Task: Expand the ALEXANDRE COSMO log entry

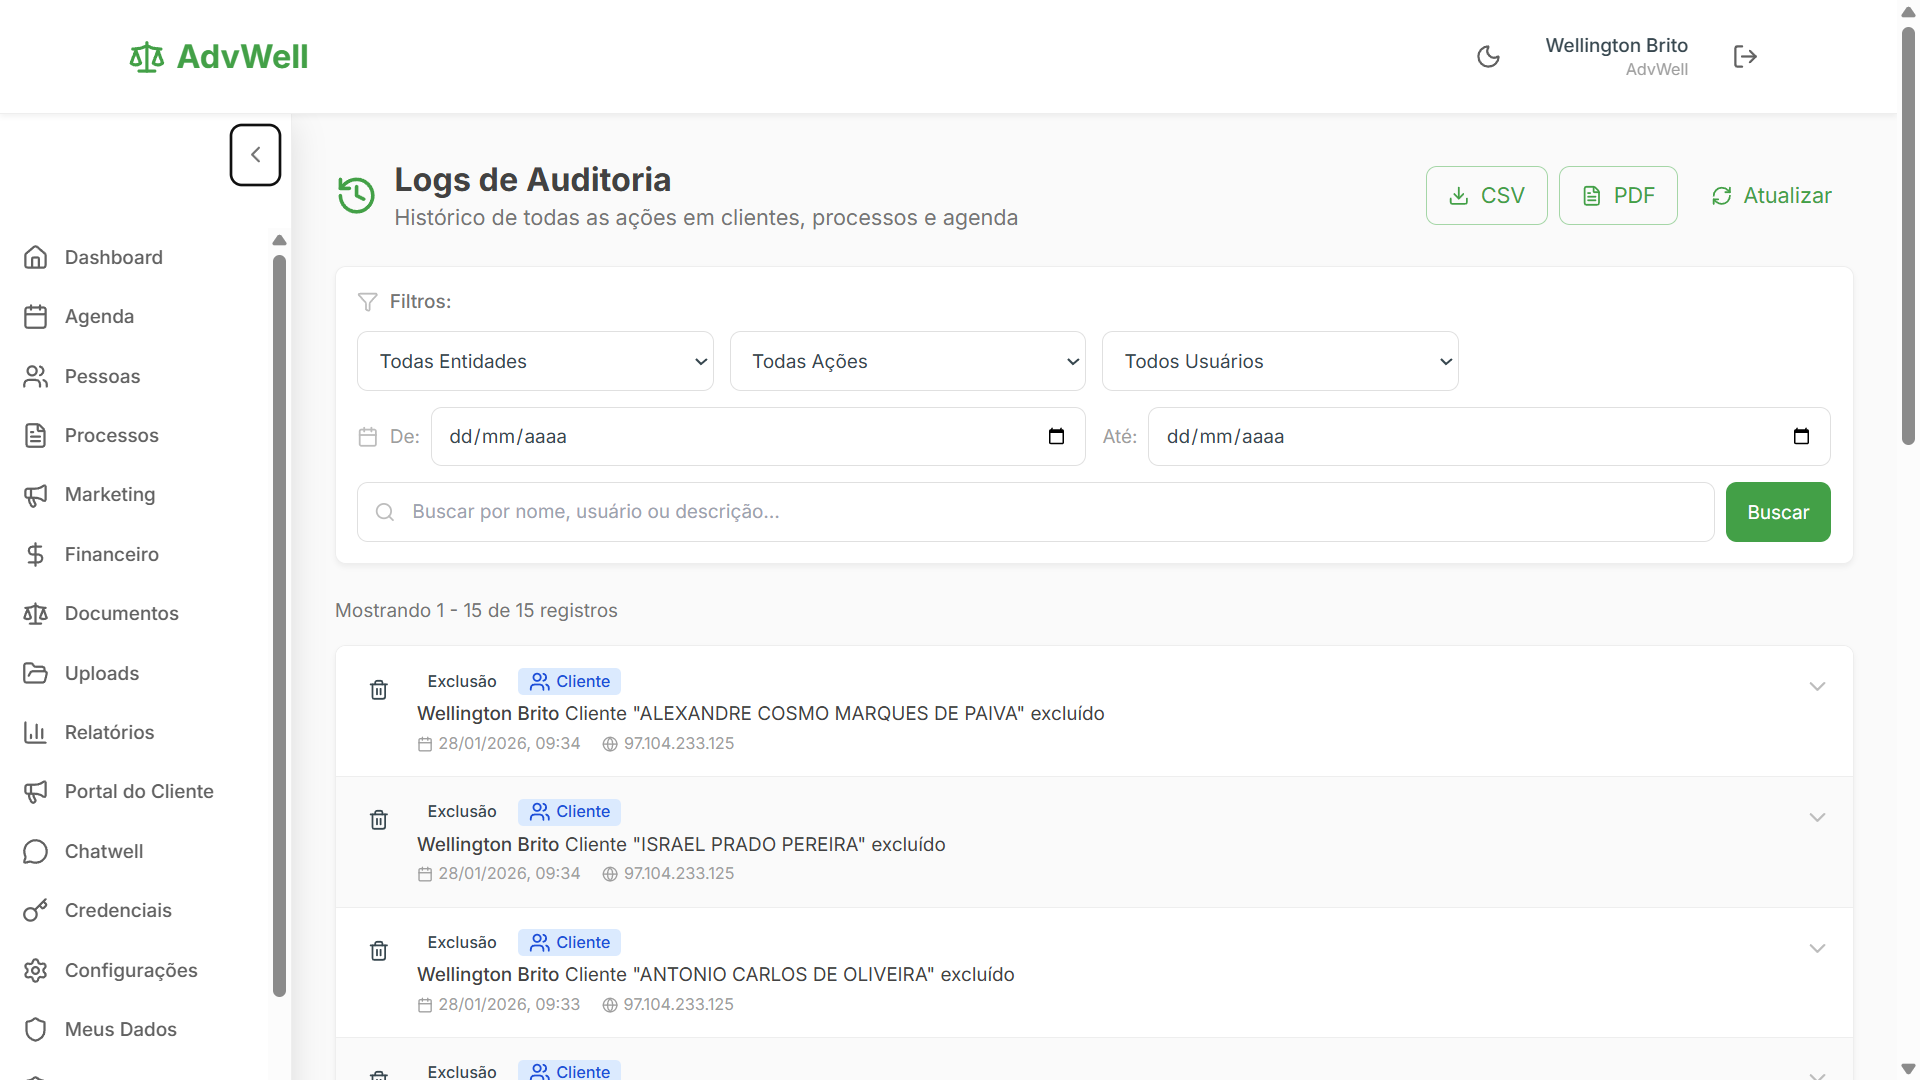Action: [1817, 686]
